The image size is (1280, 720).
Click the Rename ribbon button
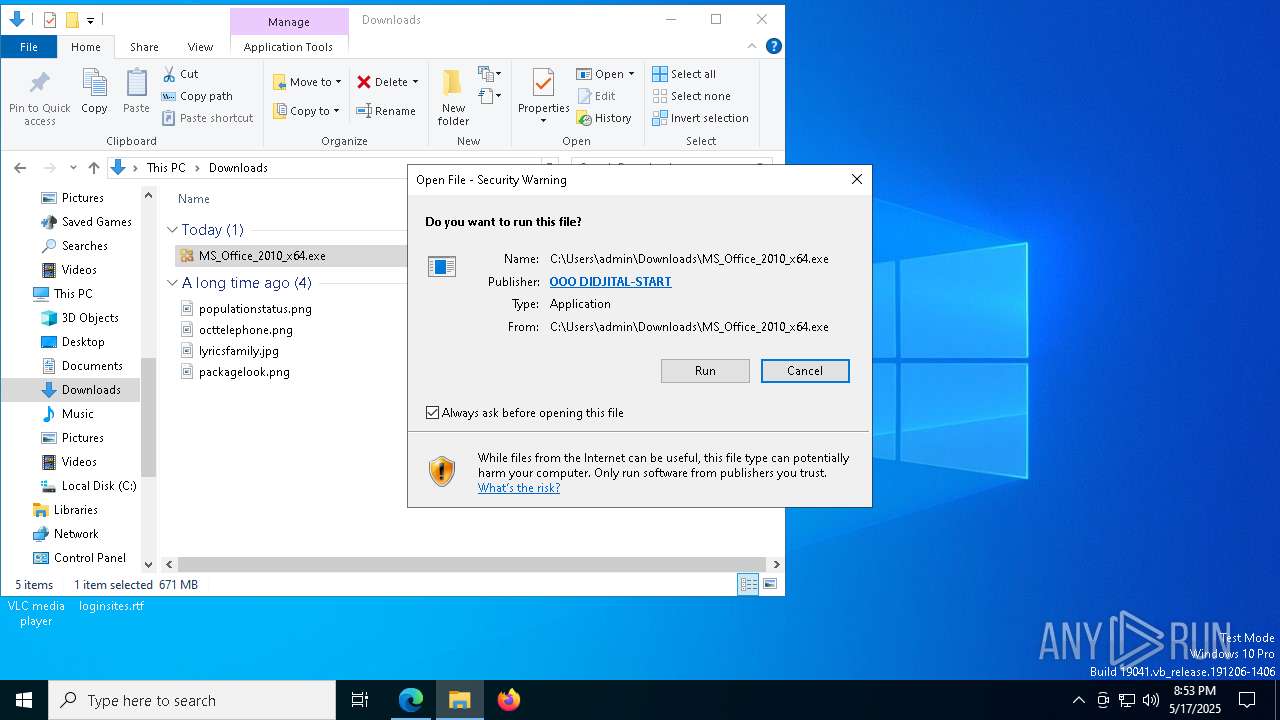pos(386,111)
